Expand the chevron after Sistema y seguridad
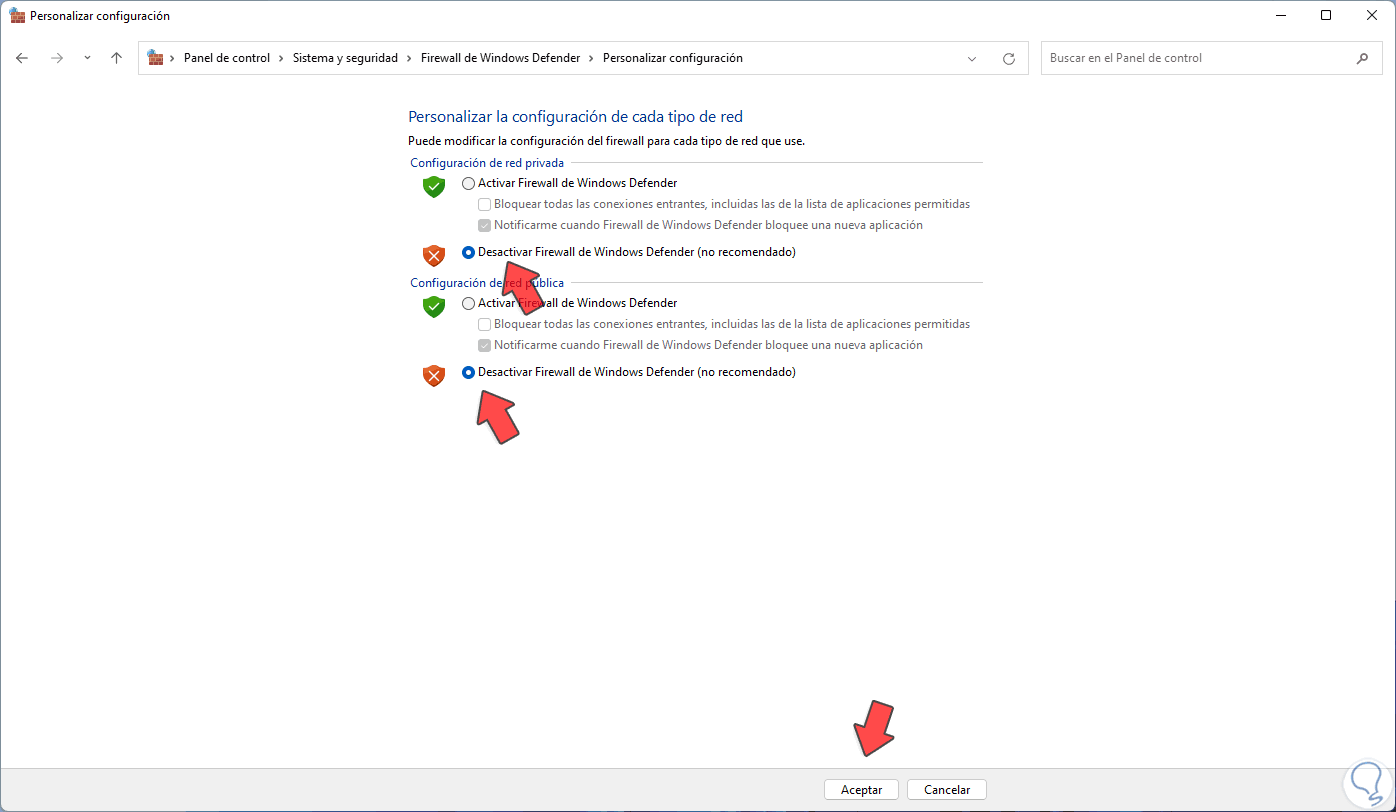The image size is (1396, 812). [x=409, y=58]
